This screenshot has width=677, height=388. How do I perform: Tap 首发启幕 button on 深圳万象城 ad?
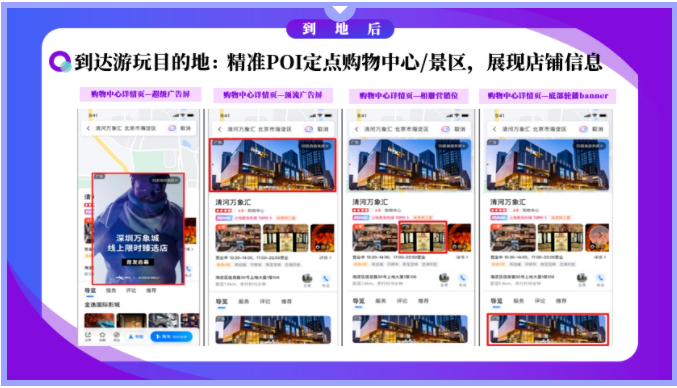tap(137, 262)
